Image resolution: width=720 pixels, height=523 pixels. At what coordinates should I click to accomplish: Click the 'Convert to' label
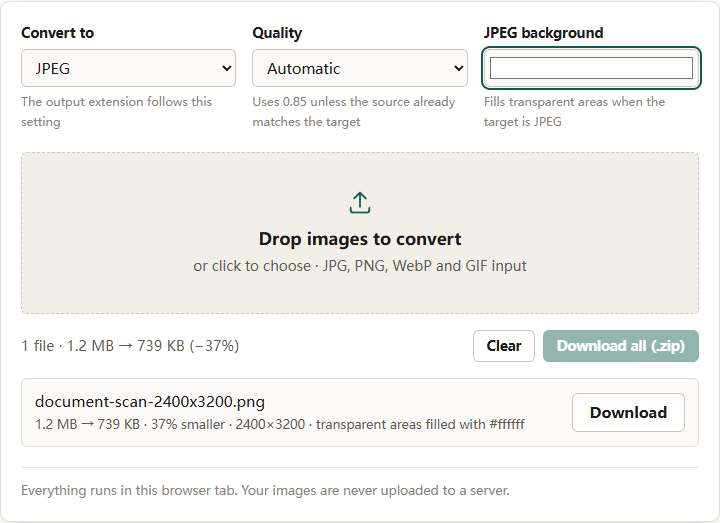(57, 33)
